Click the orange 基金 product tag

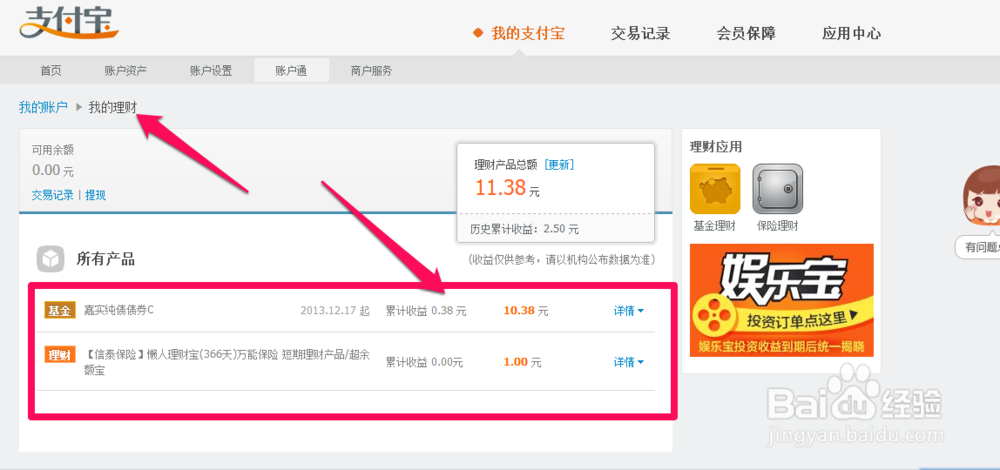60,310
